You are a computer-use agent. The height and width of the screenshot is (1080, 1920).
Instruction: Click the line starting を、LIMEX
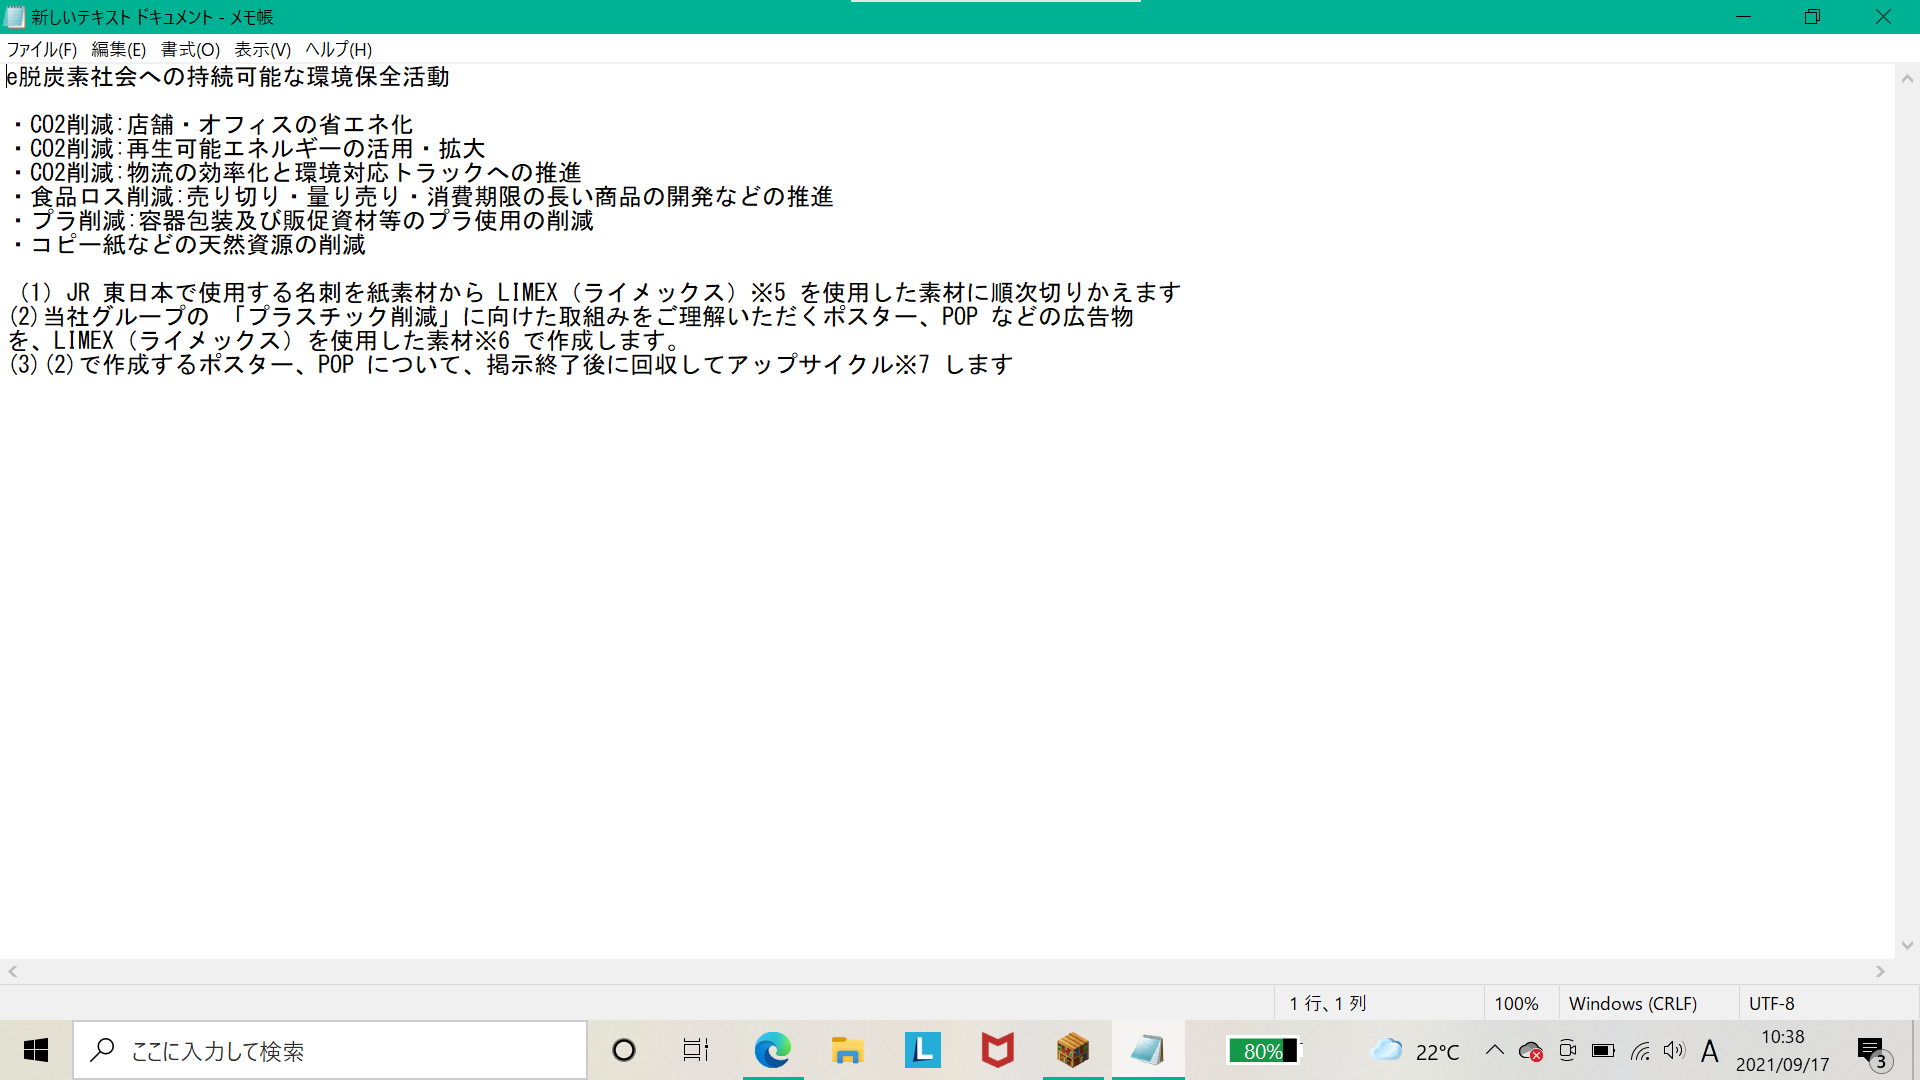(345, 341)
